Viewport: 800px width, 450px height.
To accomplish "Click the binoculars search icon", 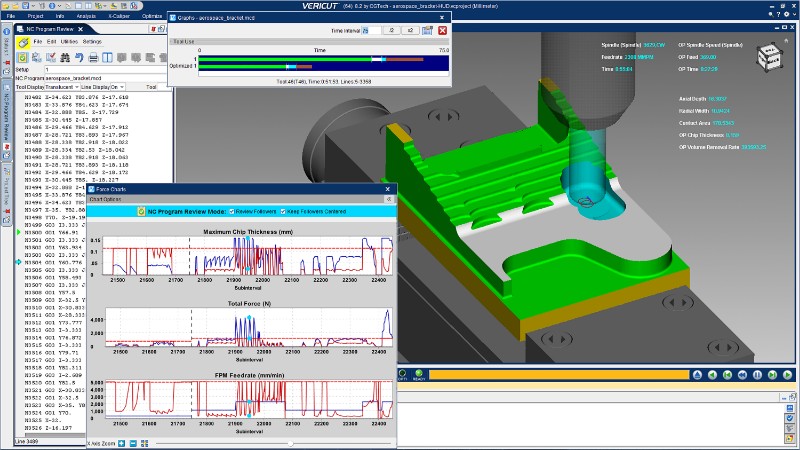I will coord(65,58).
